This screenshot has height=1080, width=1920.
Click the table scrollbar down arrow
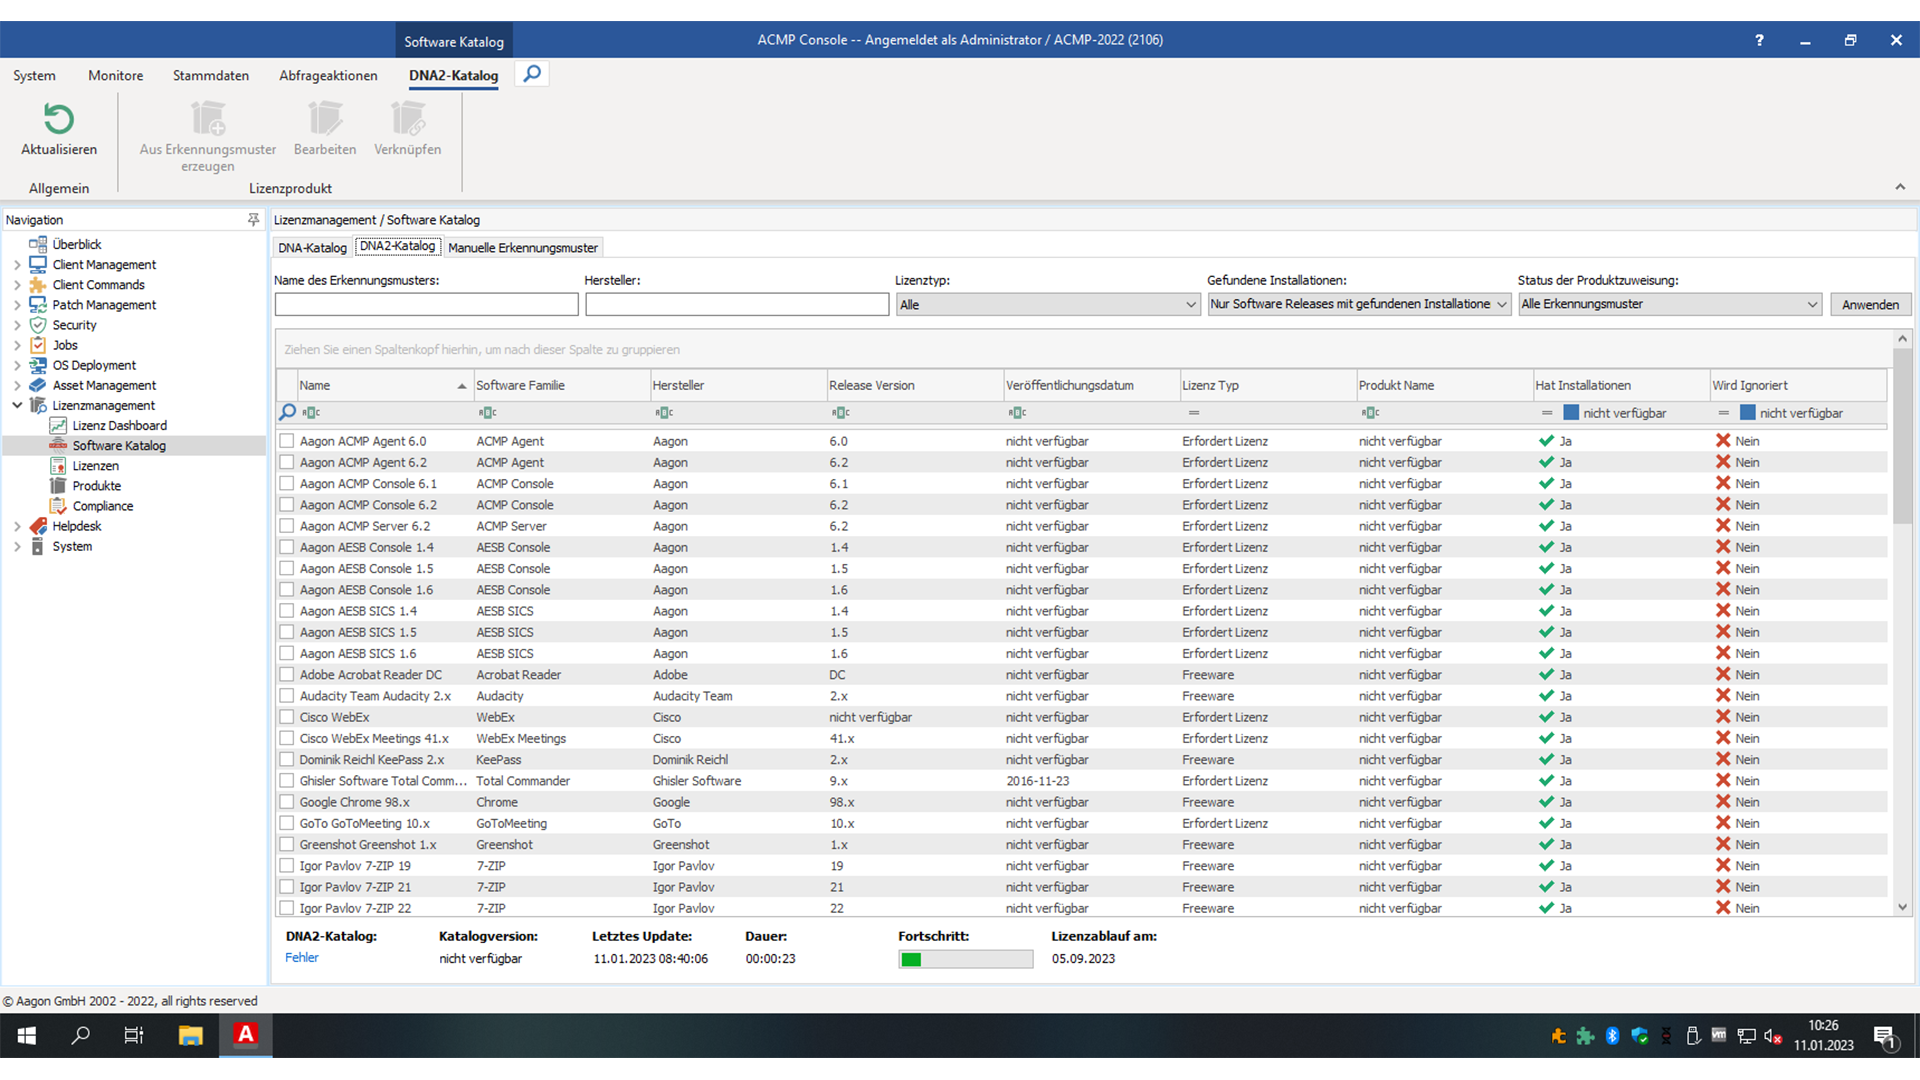pos(1902,907)
